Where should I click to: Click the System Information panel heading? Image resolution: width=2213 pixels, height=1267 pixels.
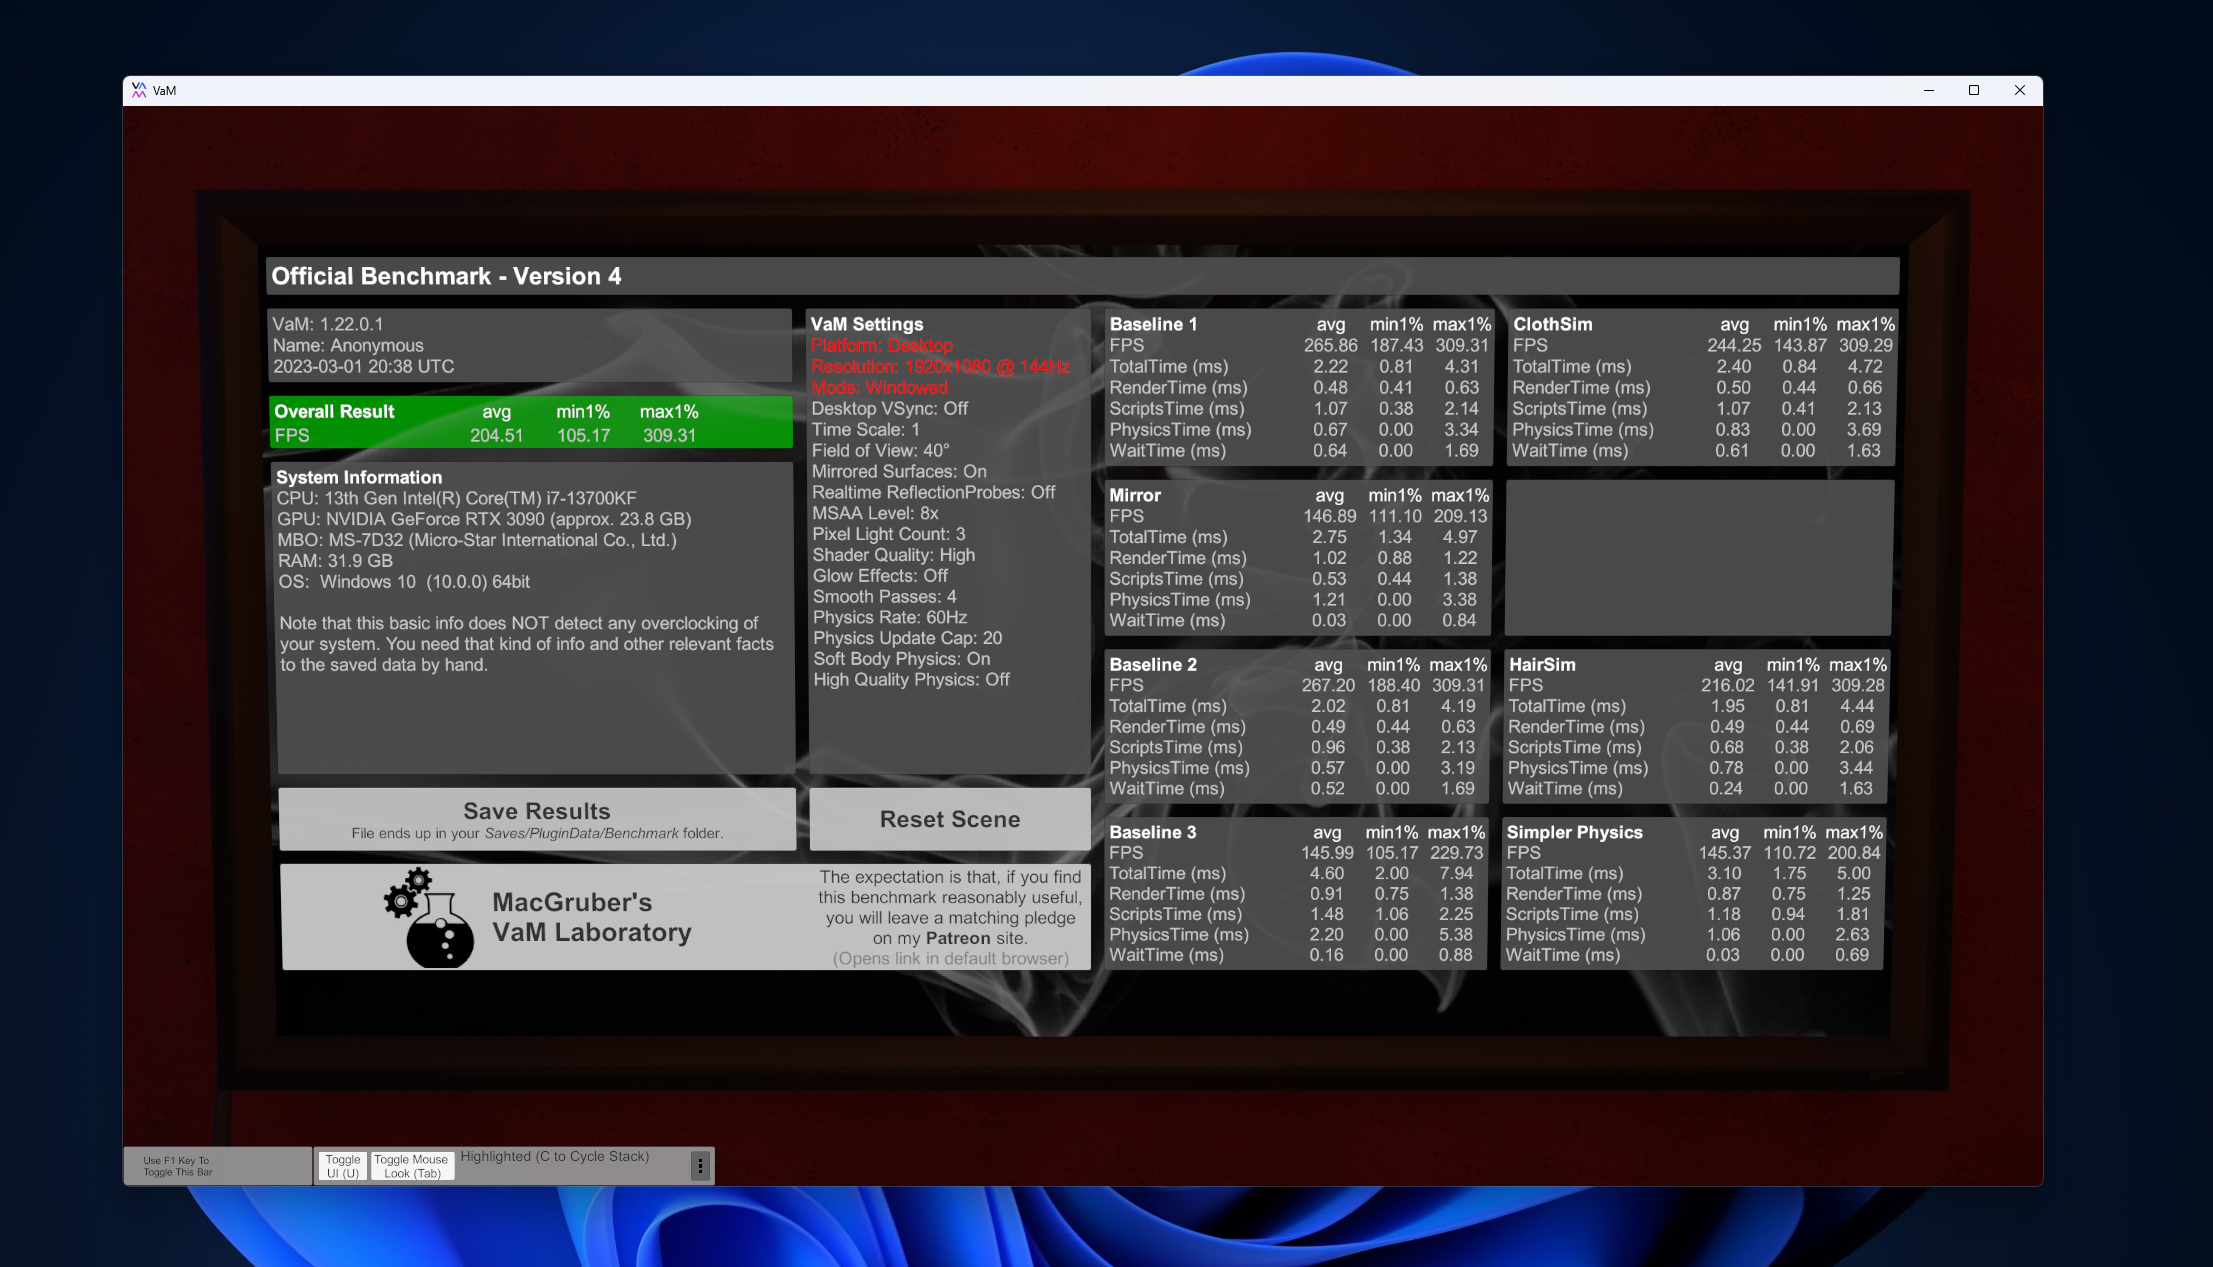[x=358, y=477]
